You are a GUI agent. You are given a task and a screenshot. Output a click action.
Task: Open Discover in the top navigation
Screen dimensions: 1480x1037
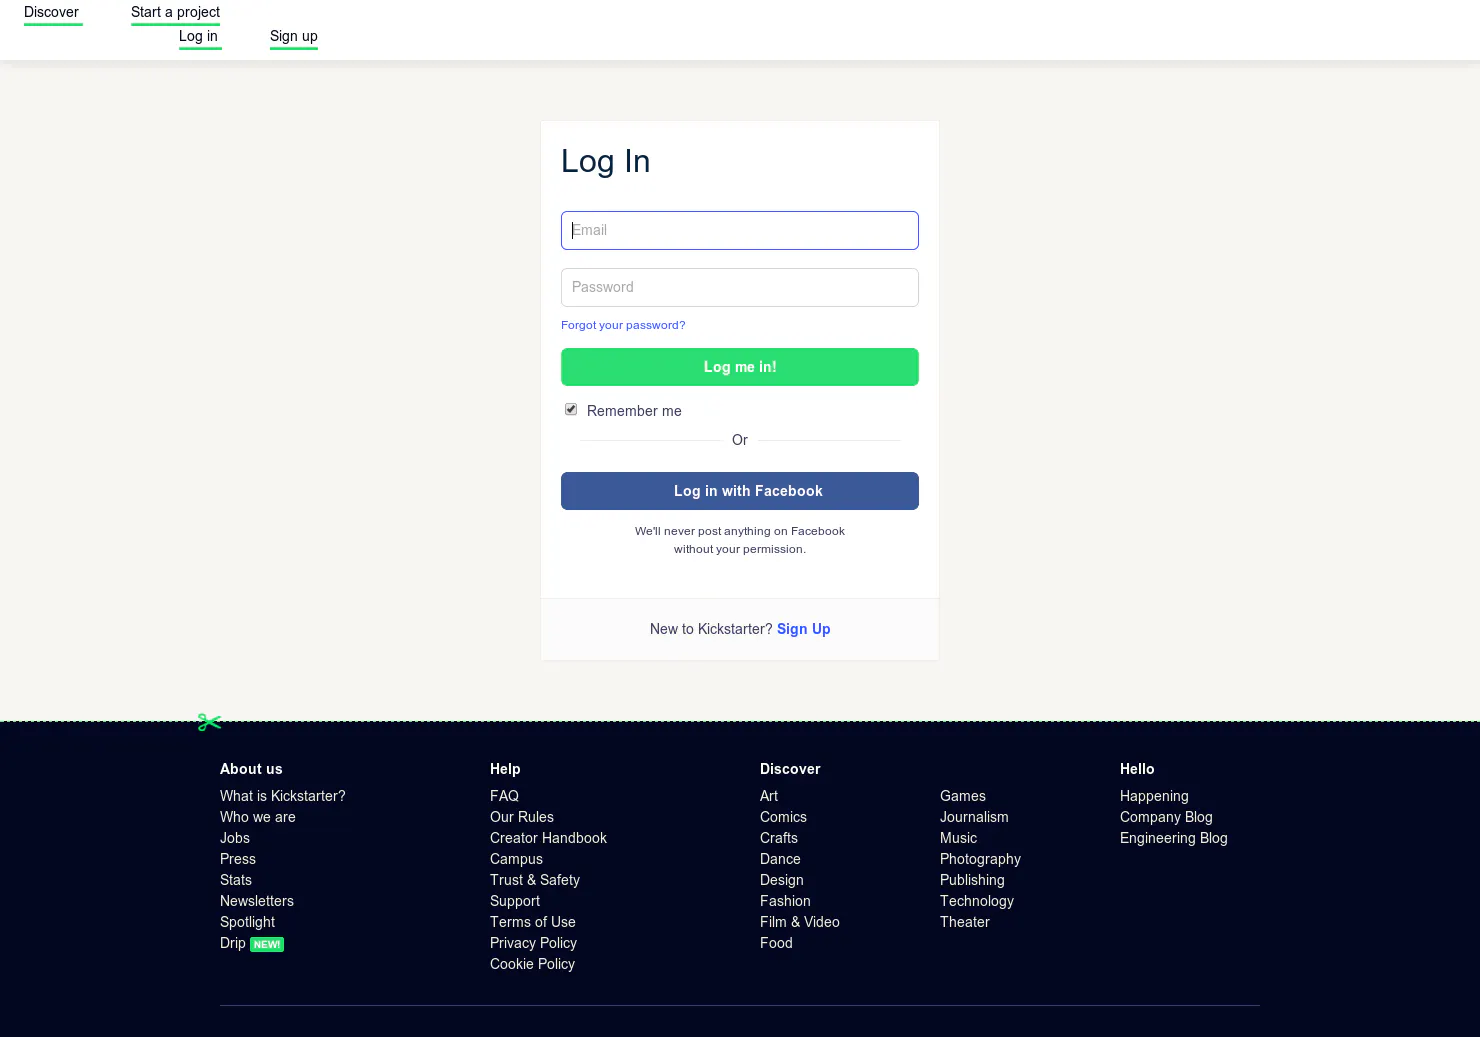pyautogui.click(x=52, y=12)
